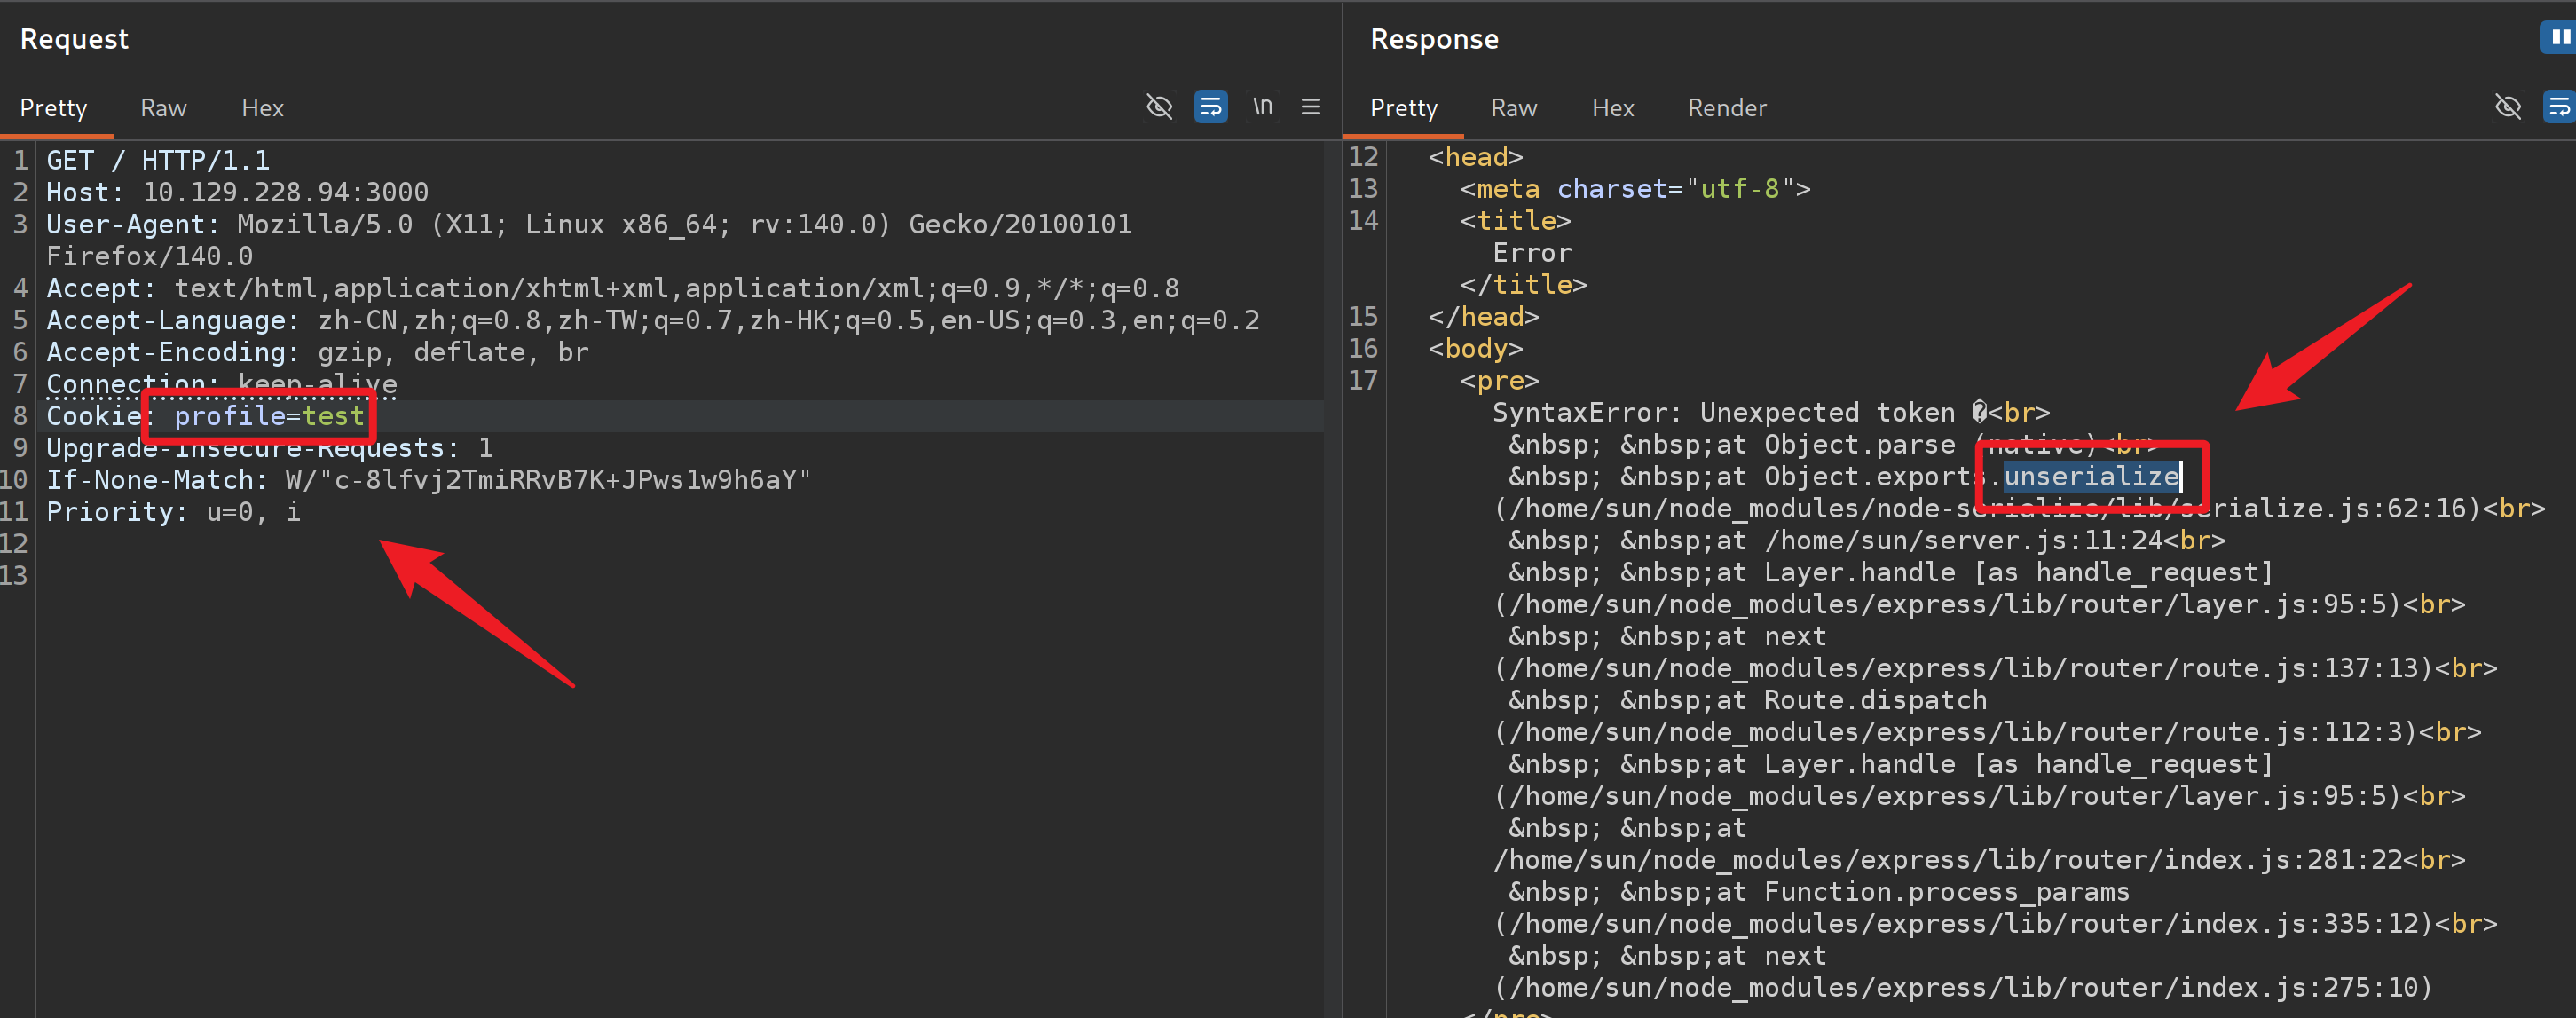Switch Response view to Raw tab

(x=1513, y=108)
